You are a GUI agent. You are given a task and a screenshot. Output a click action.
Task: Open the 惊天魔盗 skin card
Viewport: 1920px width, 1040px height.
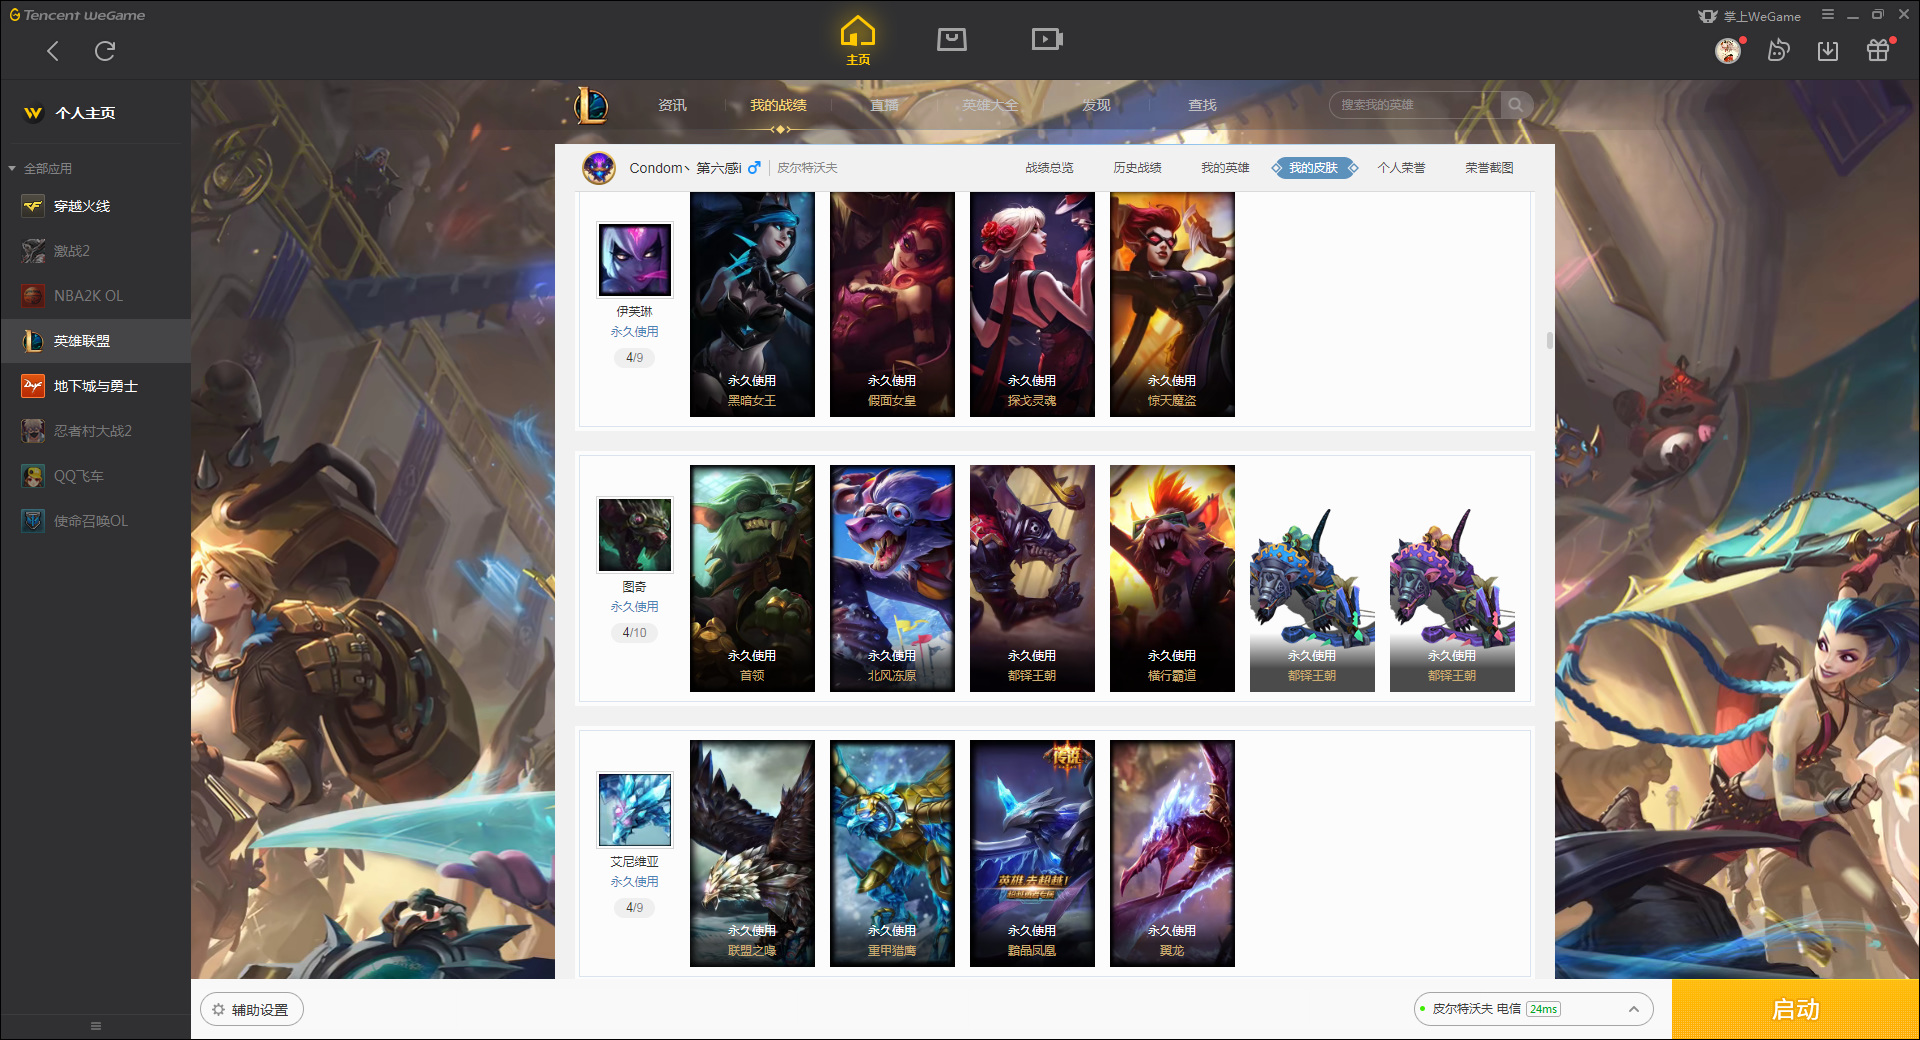[x=1172, y=304]
